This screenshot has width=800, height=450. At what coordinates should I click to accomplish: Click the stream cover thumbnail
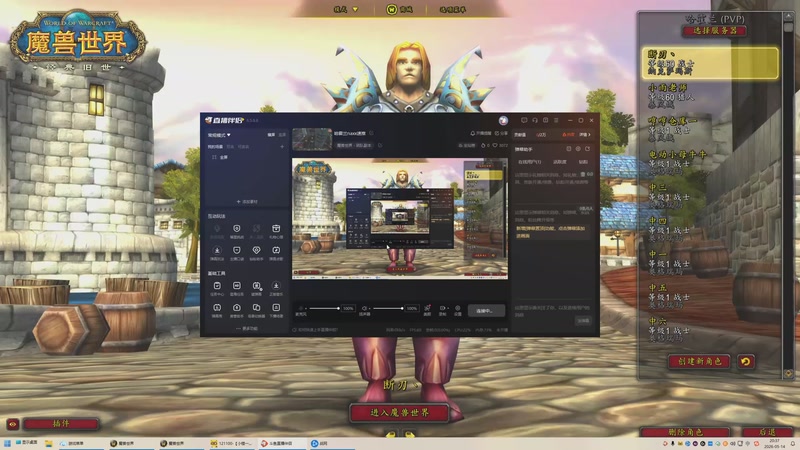312,139
